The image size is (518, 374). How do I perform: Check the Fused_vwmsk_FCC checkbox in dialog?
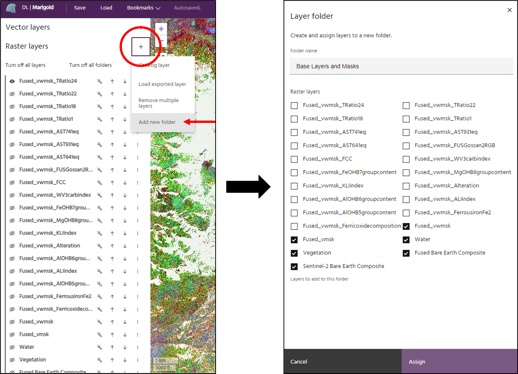coord(294,159)
